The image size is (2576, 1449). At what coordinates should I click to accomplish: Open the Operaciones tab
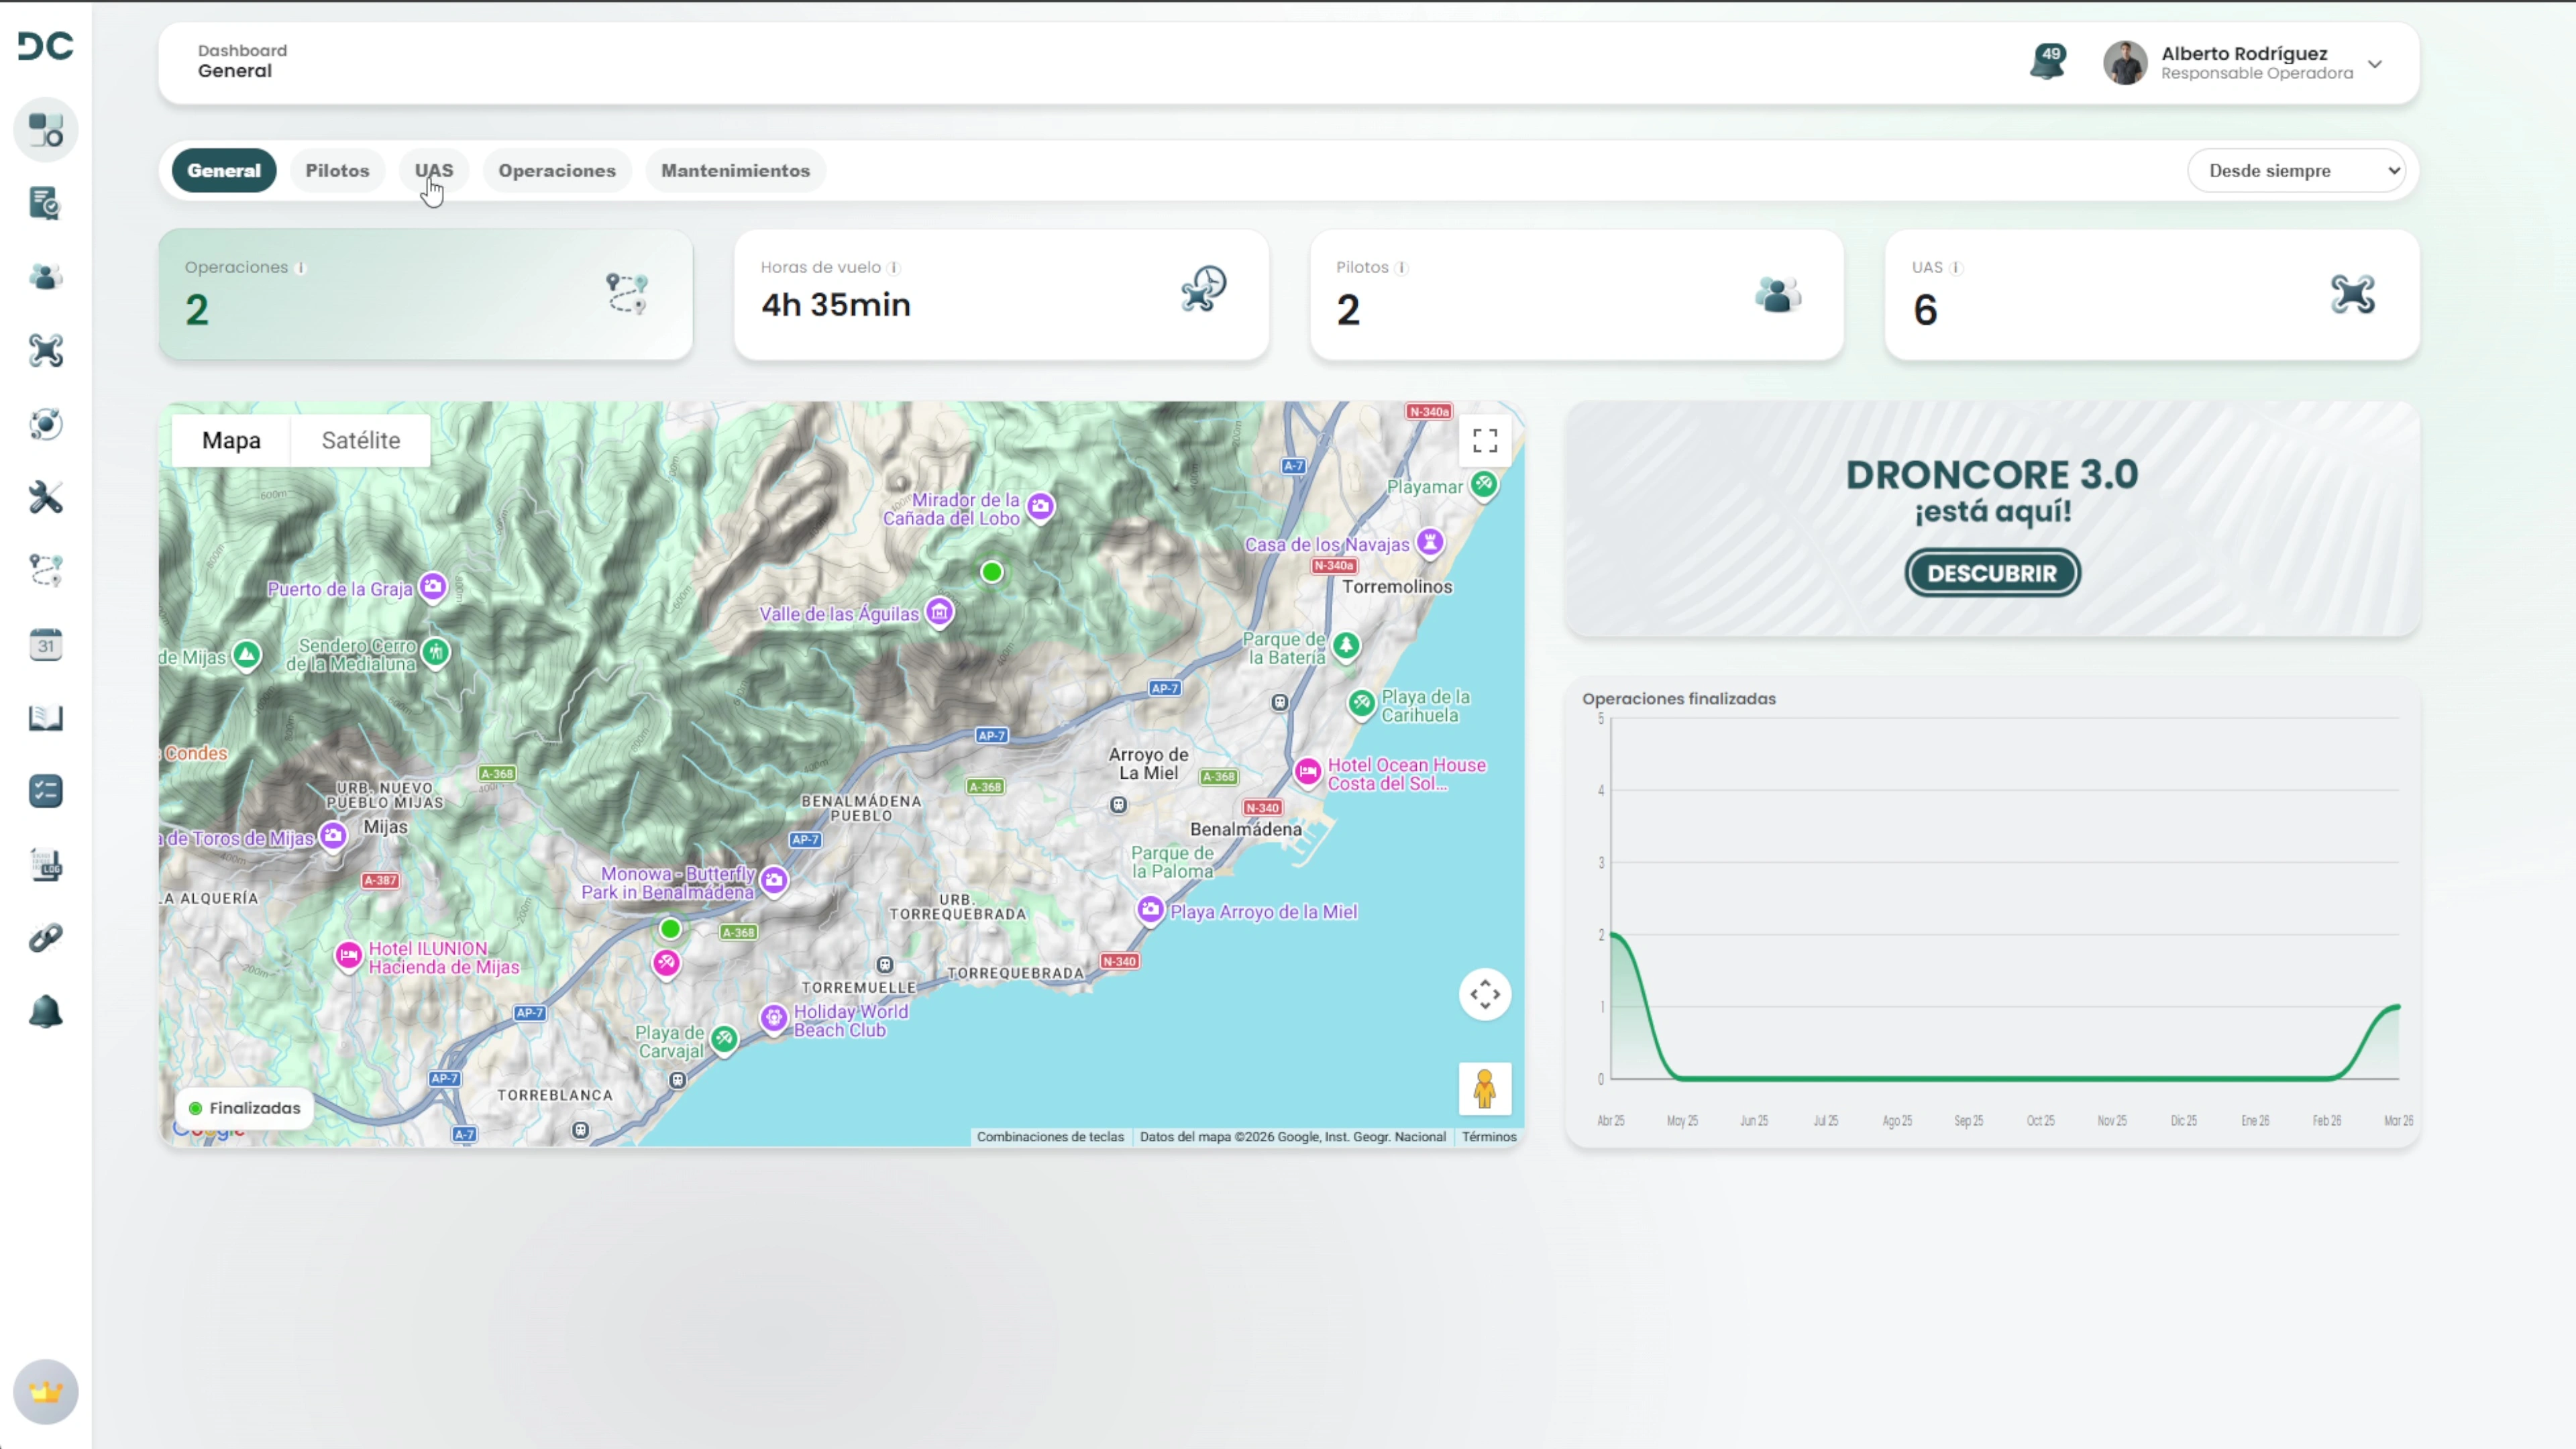(557, 171)
